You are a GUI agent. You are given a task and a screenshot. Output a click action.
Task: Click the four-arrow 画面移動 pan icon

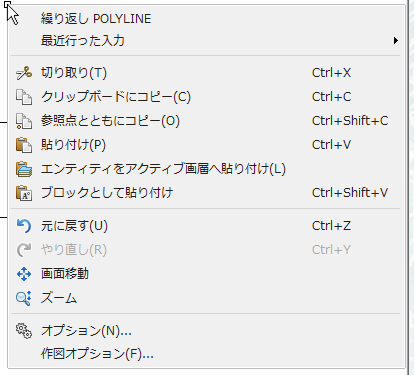[x=24, y=274]
